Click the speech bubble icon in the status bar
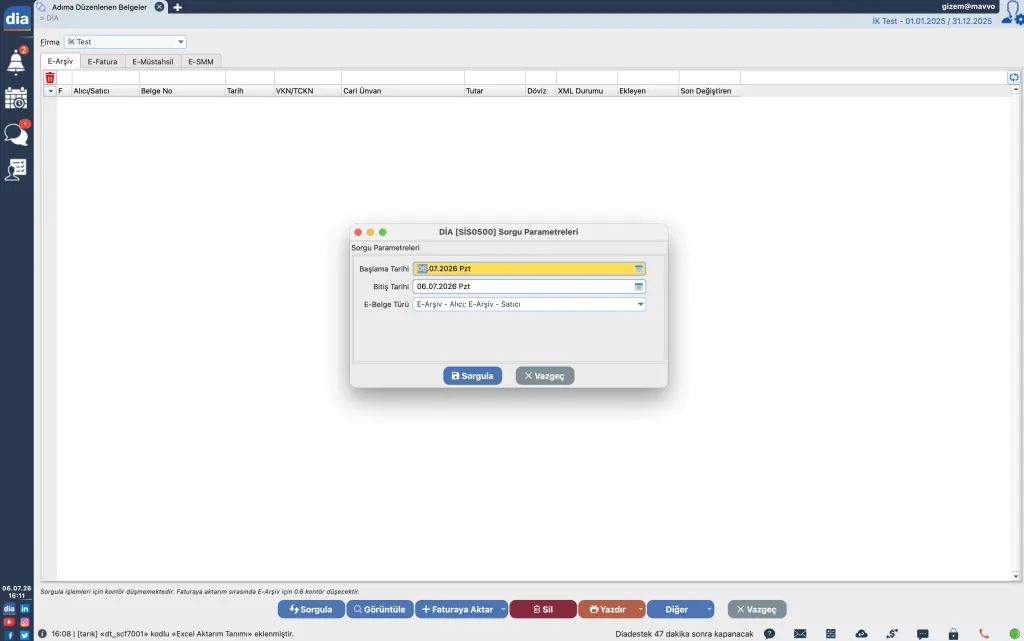1024x641 pixels. (923, 634)
